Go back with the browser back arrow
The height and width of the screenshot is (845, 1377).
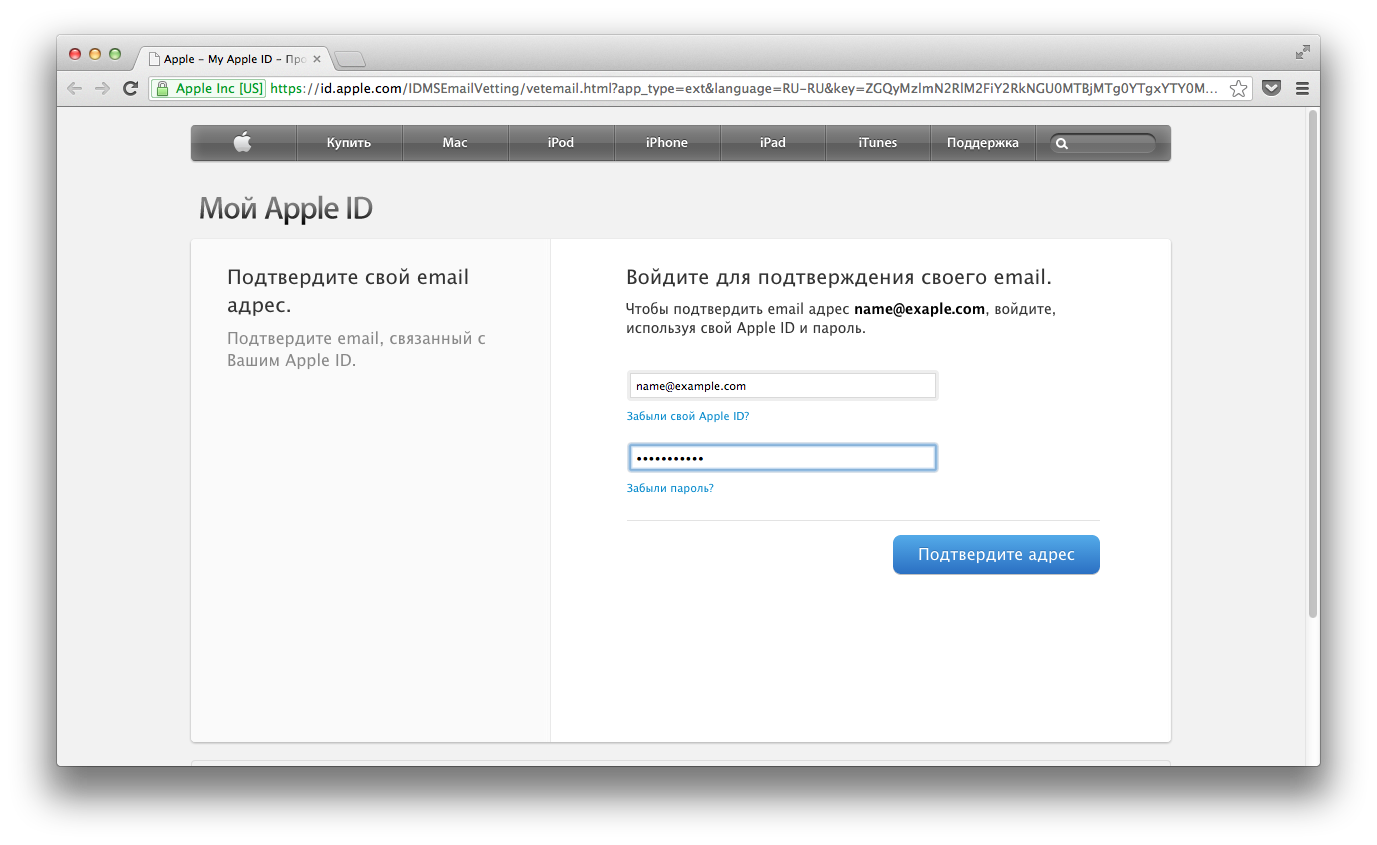74,89
